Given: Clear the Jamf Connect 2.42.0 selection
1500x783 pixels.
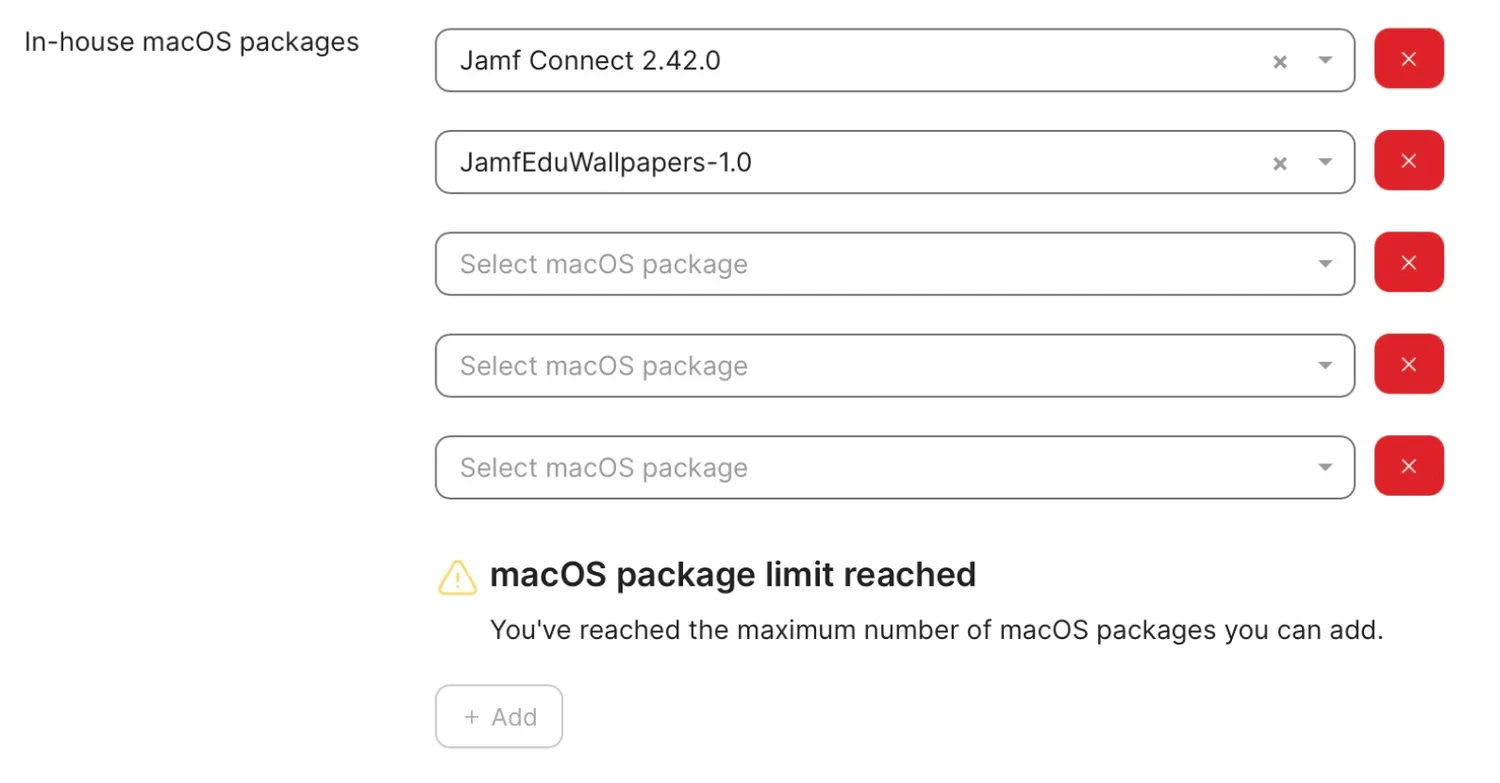Looking at the screenshot, I should [1280, 61].
